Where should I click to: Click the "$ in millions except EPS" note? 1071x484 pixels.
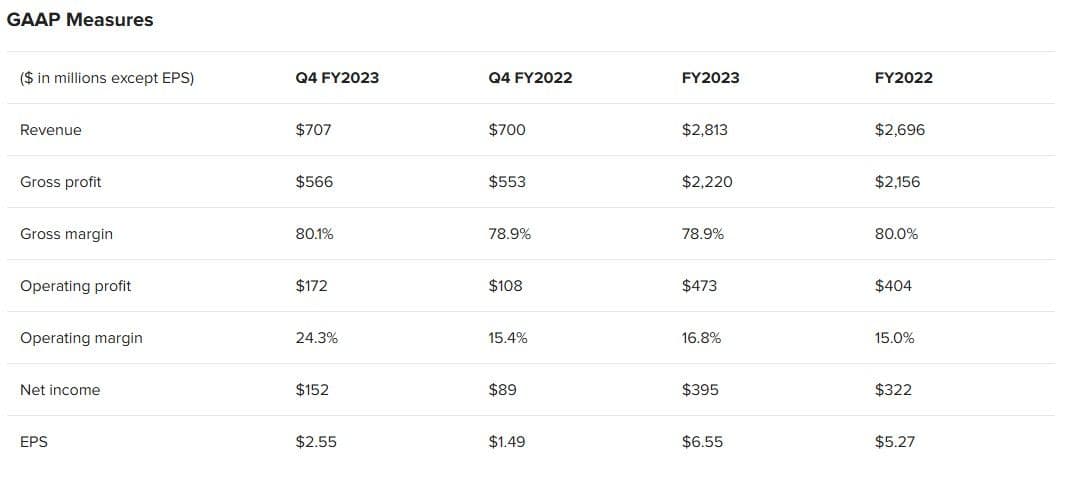click(107, 78)
